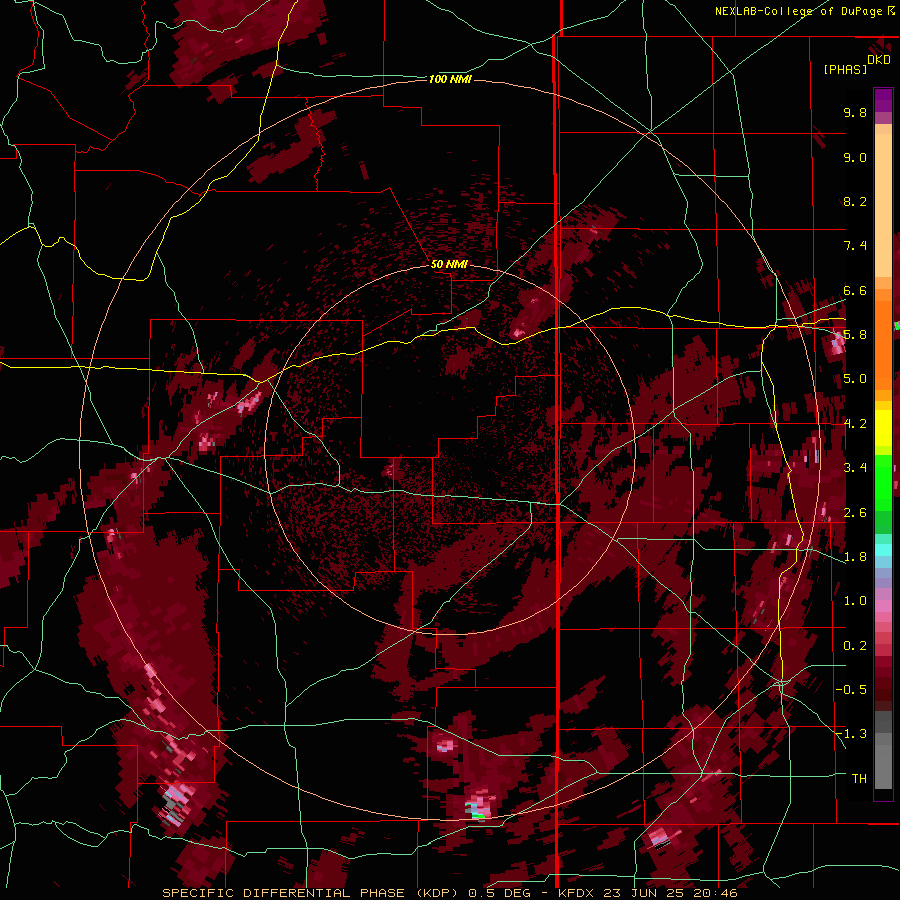This screenshot has height=900, width=900.
Task: Click the 2.6 scale value
Action: tap(855, 513)
